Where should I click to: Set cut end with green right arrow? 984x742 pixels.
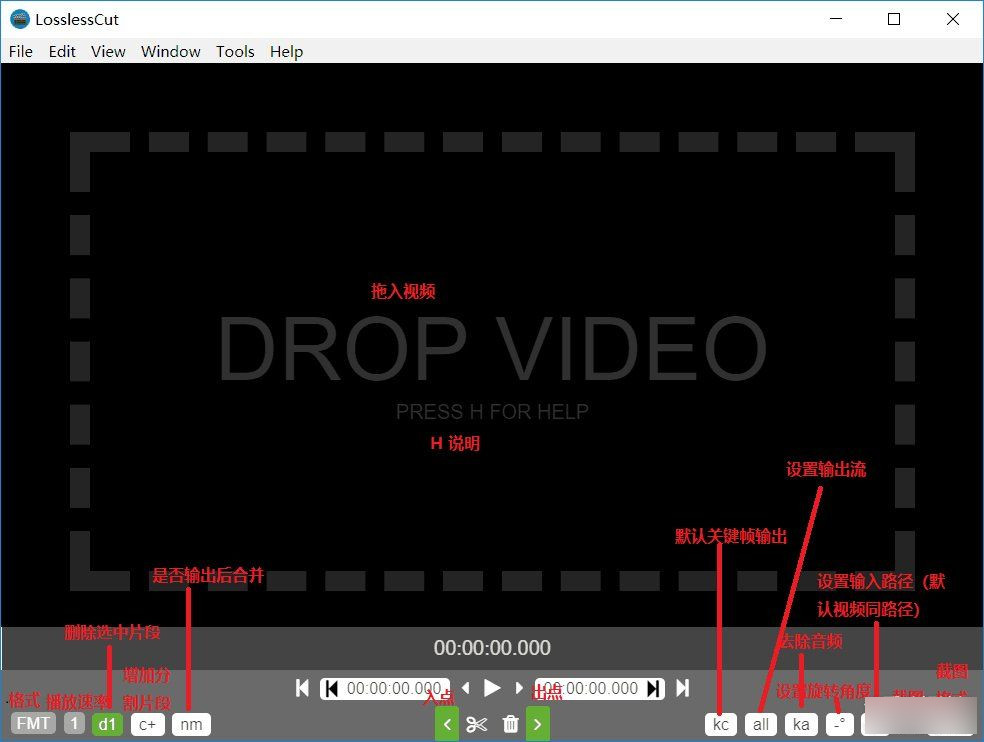[537, 724]
